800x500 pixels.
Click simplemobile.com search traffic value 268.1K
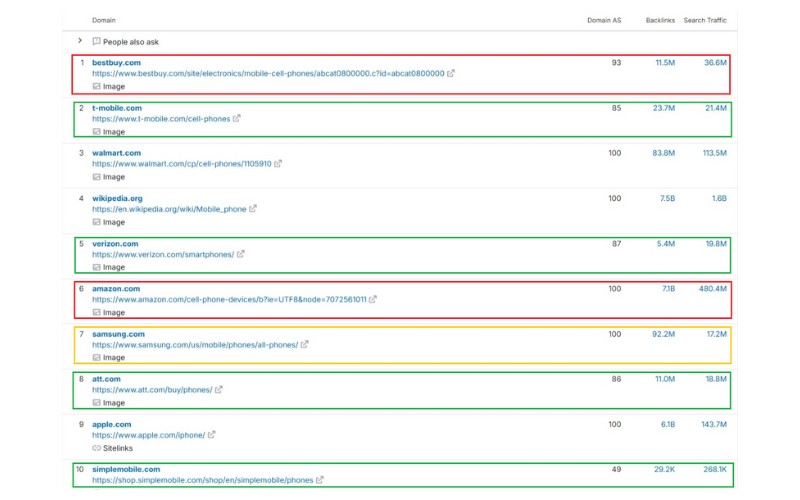coord(715,469)
